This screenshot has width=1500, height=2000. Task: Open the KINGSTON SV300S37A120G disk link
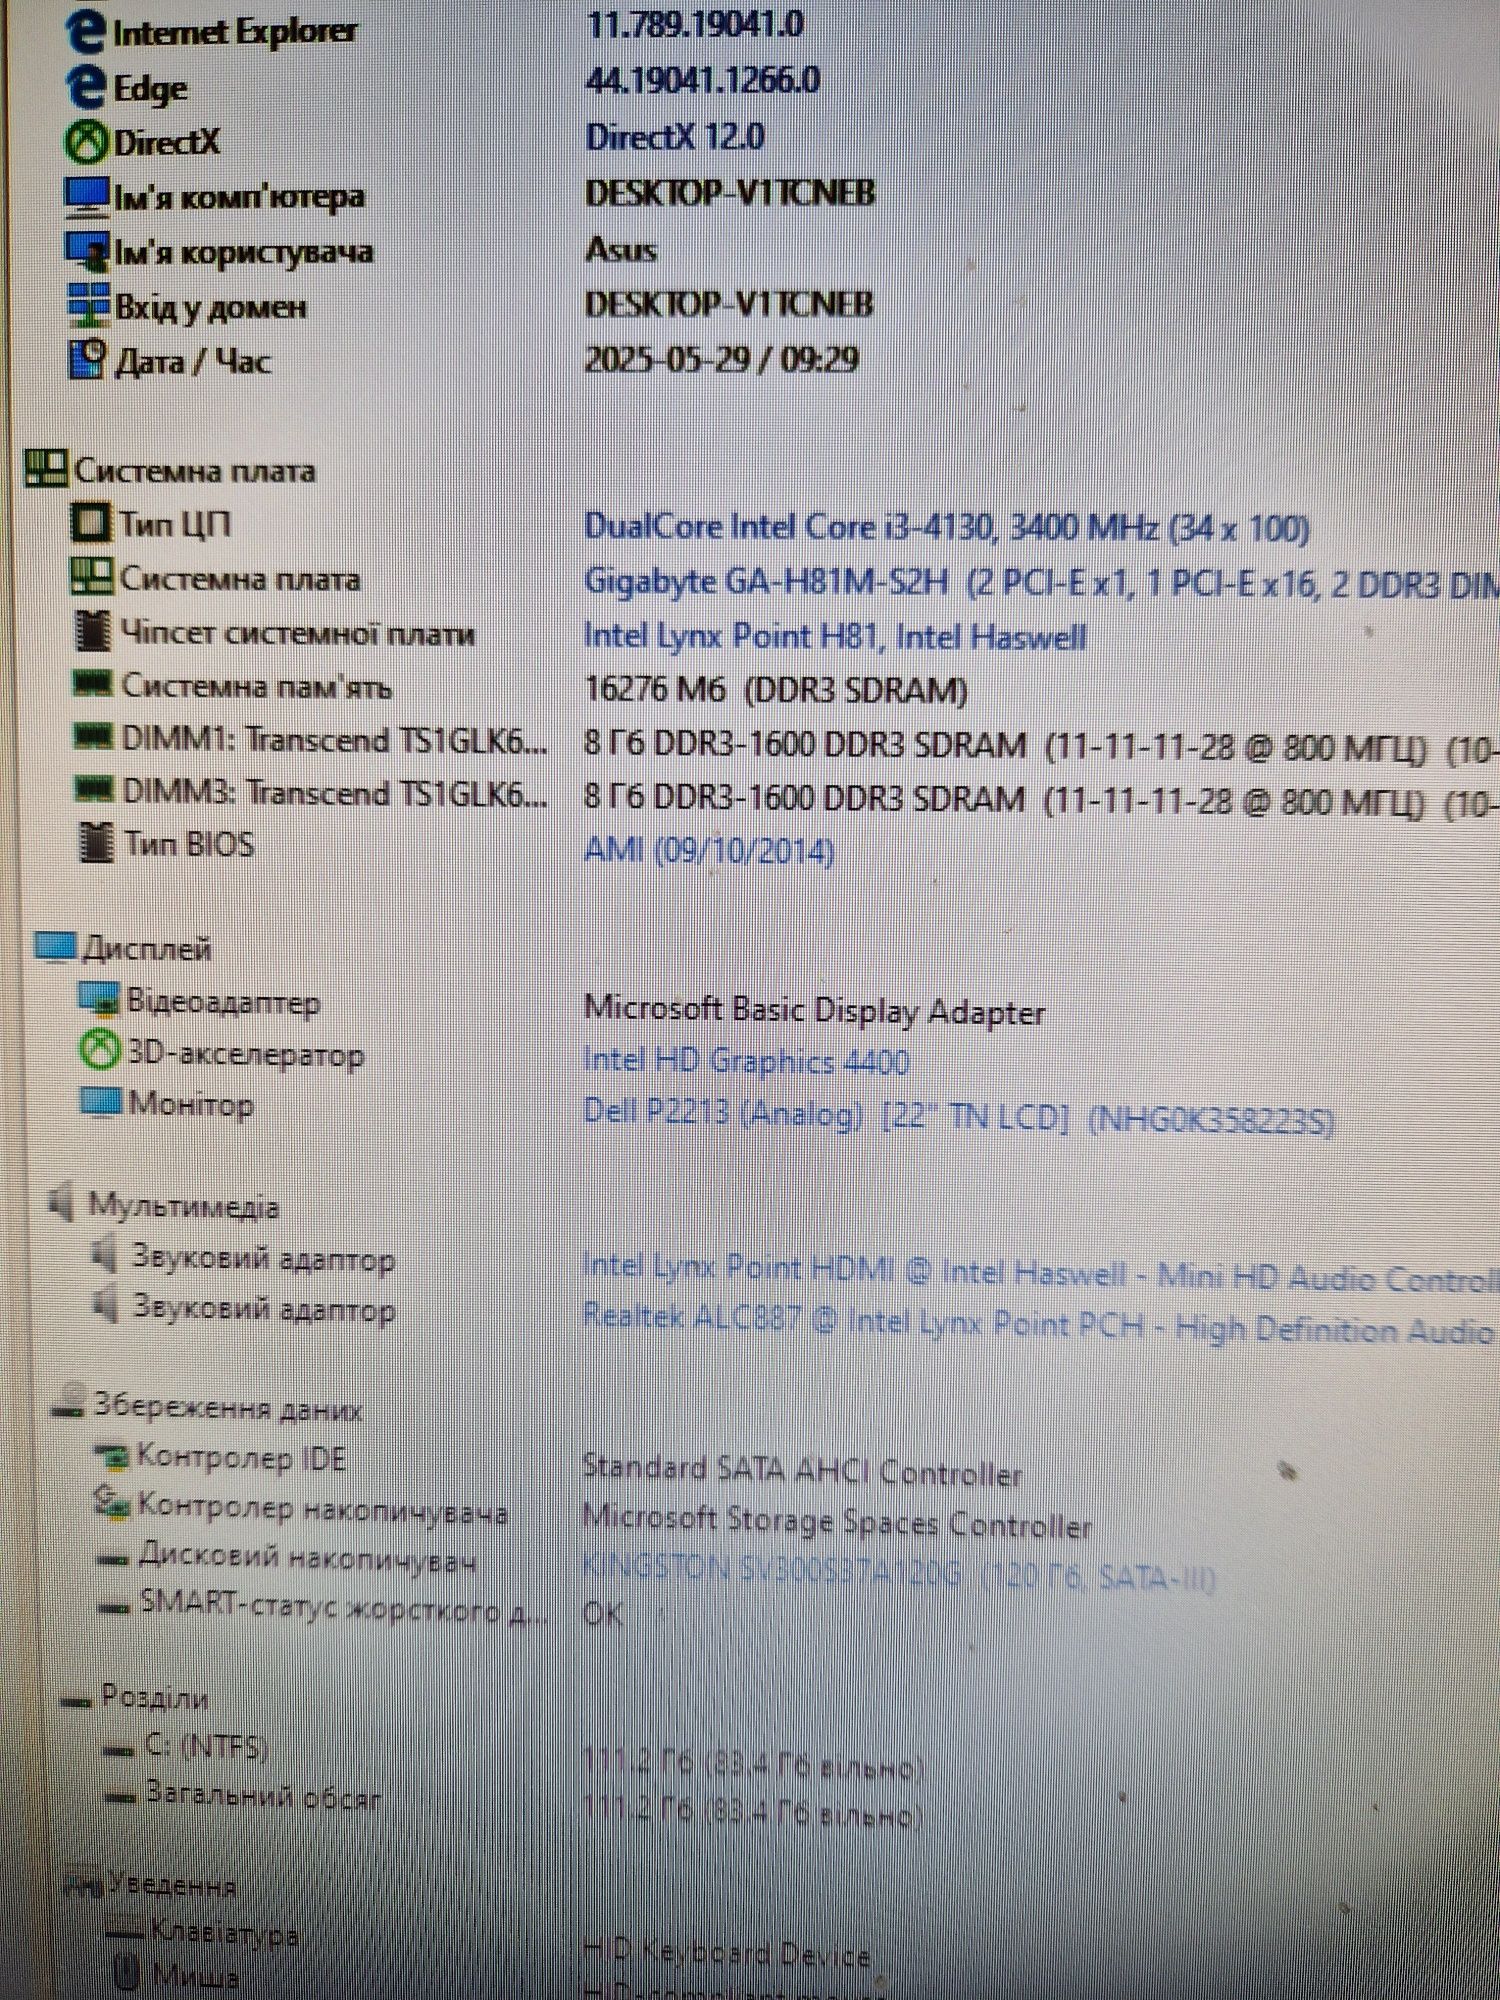pyautogui.click(x=899, y=1573)
